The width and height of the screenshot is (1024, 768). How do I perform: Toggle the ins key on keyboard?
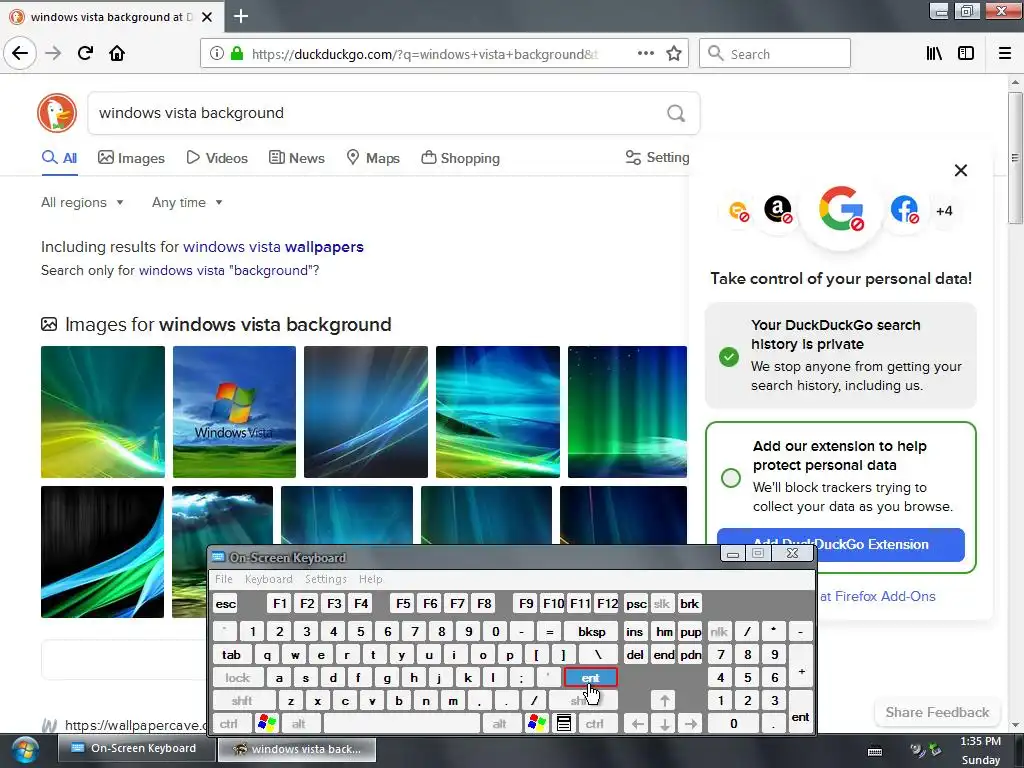[x=634, y=632]
